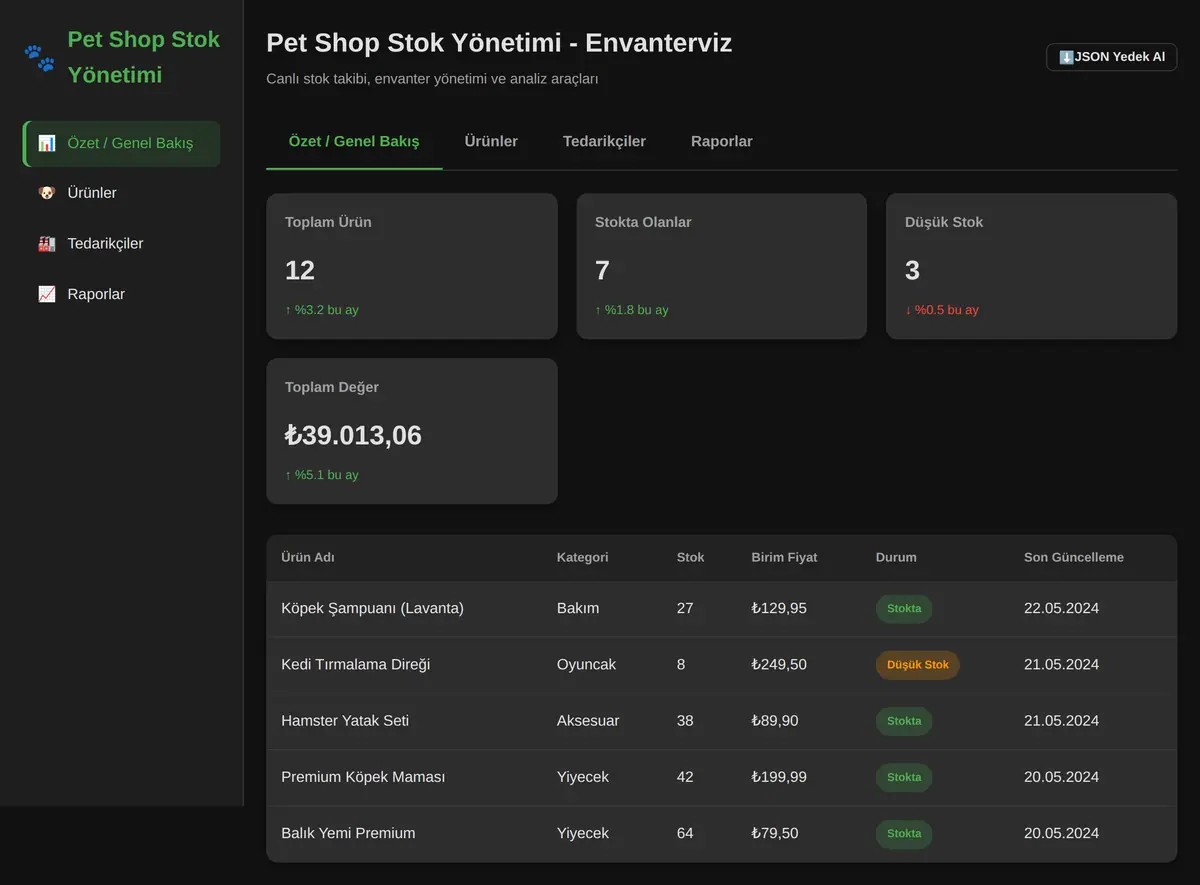Click the Oyuncak category cell
Viewport: 1200px width, 885px height.
click(x=586, y=664)
